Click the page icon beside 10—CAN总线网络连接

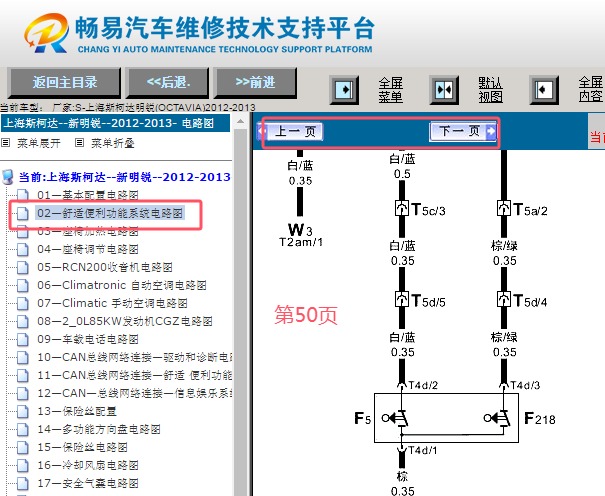tap(23, 358)
